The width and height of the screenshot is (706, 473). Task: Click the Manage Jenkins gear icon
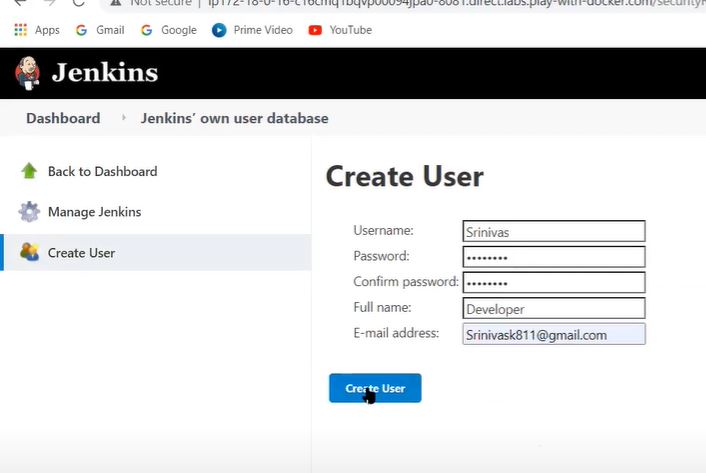coord(29,212)
